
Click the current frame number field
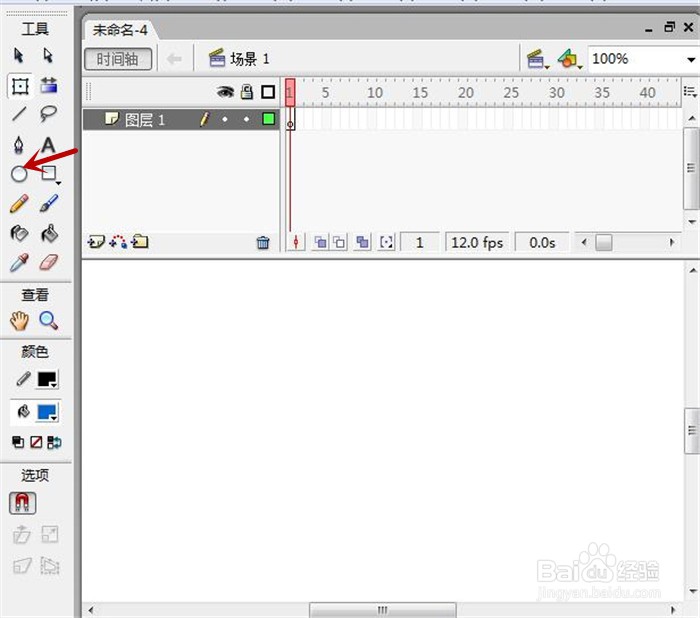pyautogui.click(x=420, y=242)
